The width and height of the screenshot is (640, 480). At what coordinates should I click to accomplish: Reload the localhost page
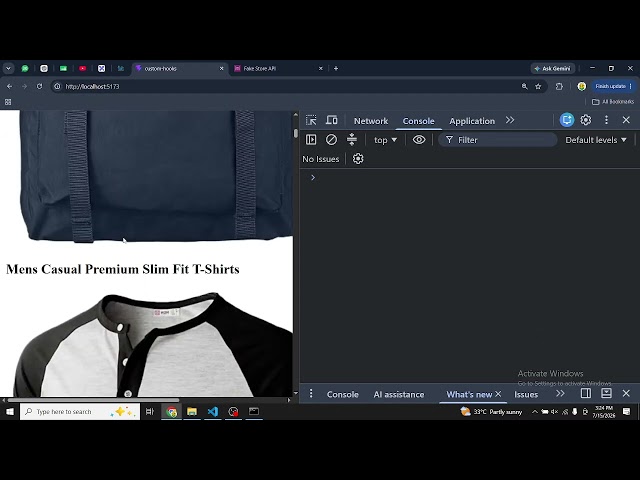pyautogui.click(x=39, y=87)
